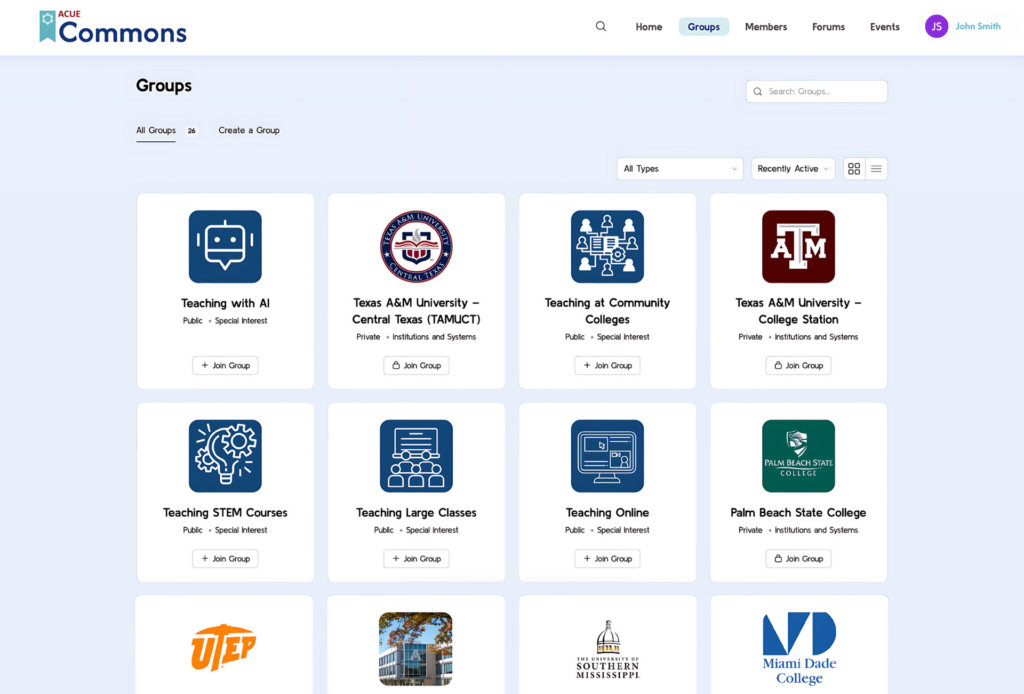Join the Teaching with AI group
The height and width of the screenshot is (694, 1024).
coord(225,366)
